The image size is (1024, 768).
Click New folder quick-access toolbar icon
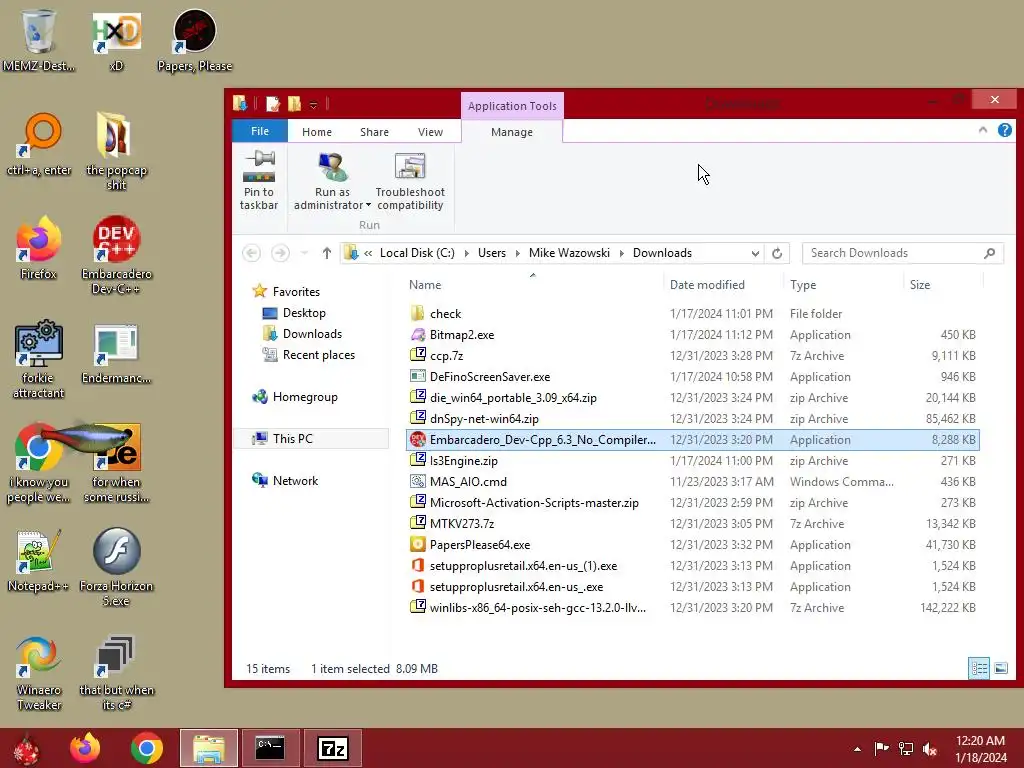tap(295, 104)
